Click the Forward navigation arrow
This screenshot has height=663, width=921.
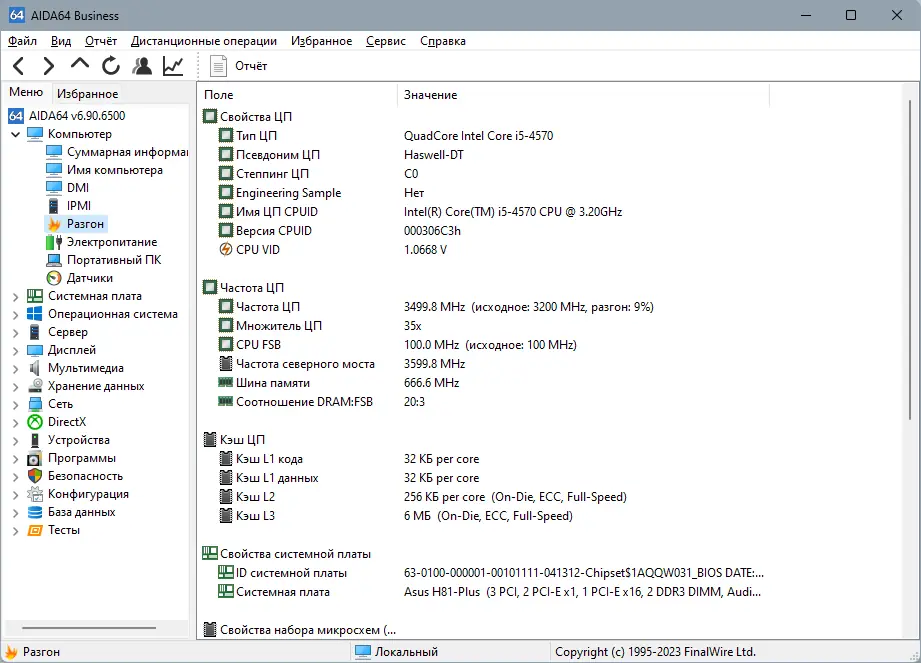[x=49, y=66]
